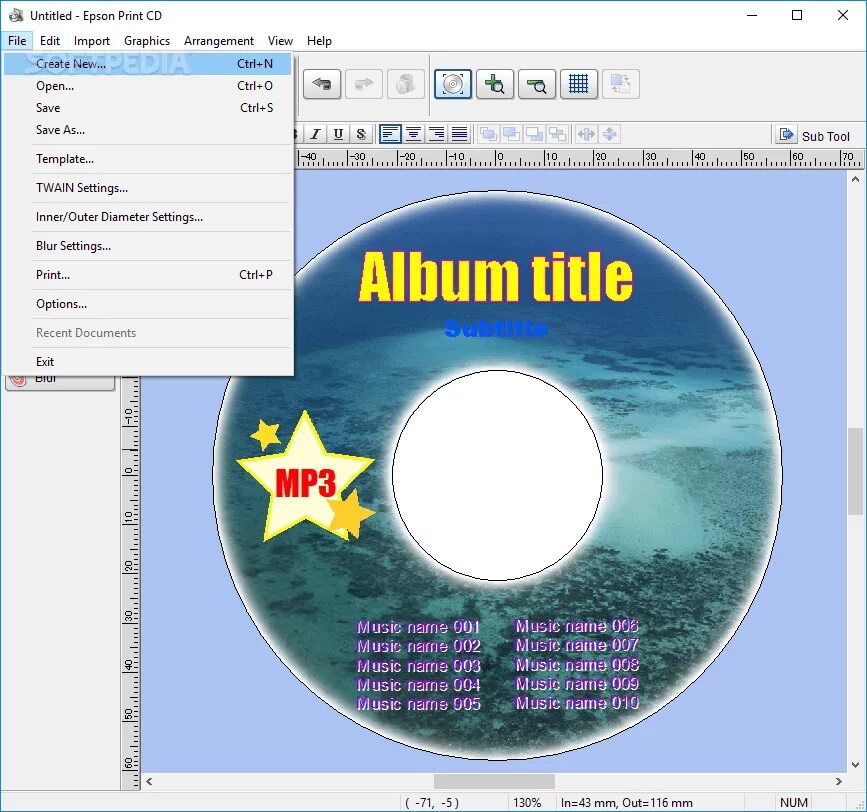
Task: Toggle strikethrough text formatting
Action: click(361, 134)
